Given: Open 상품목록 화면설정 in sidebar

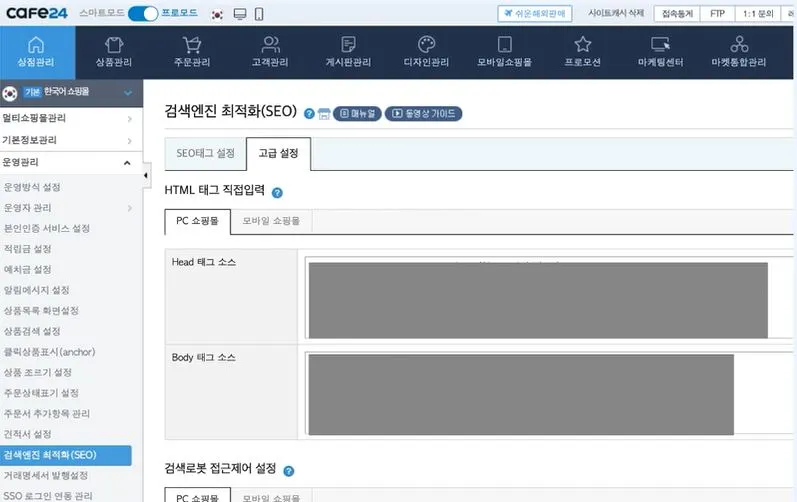Looking at the screenshot, I should tap(41, 310).
